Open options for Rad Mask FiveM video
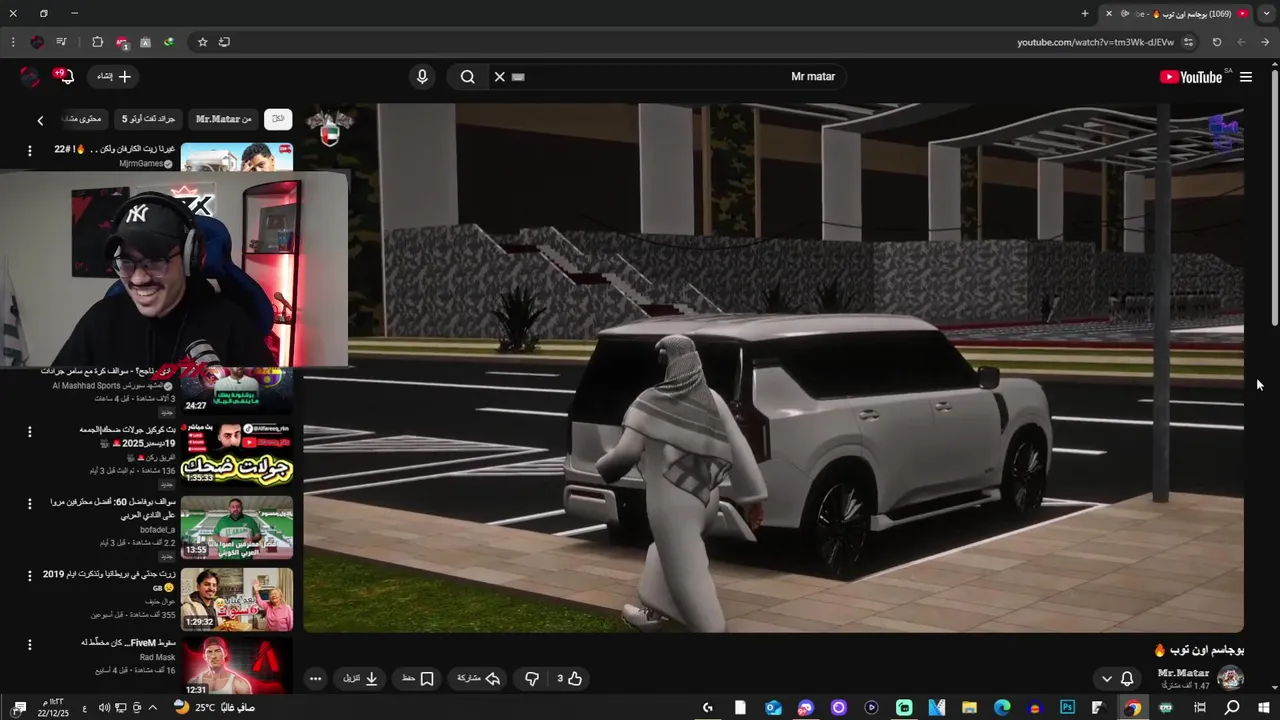 coord(30,645)
